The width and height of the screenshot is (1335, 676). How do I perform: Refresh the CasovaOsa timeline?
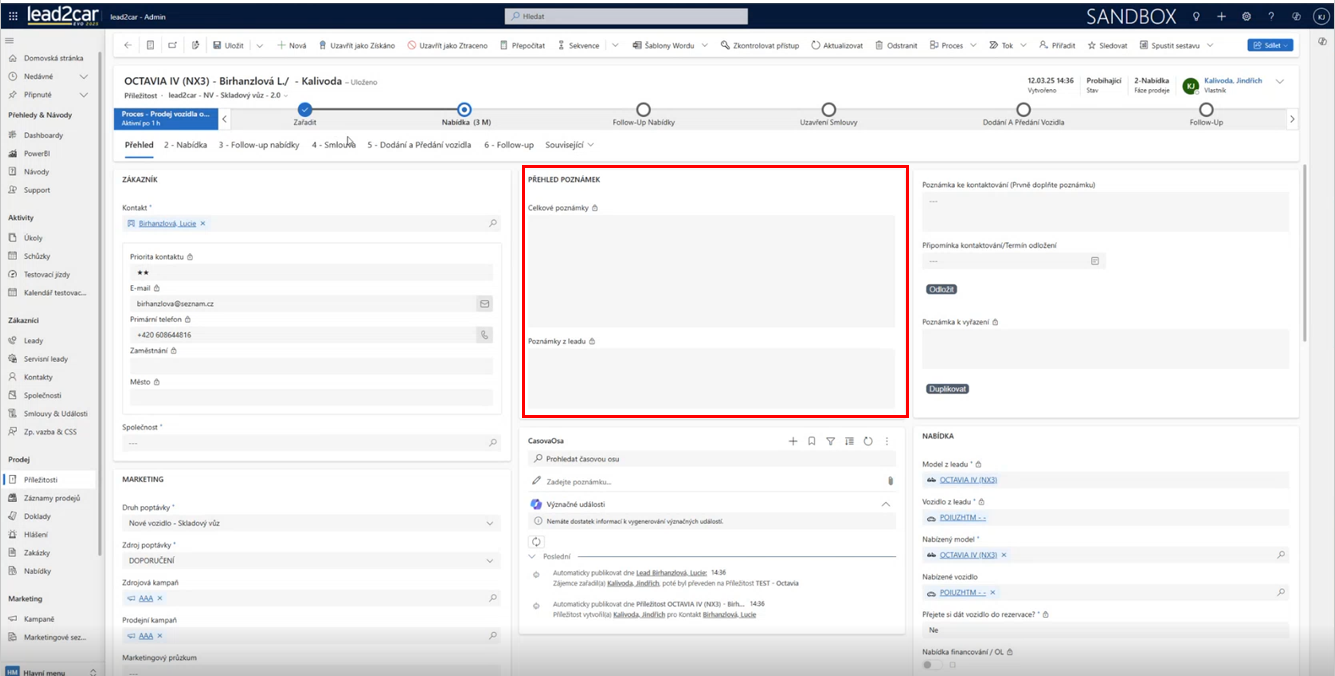click(x=867, y=440)
